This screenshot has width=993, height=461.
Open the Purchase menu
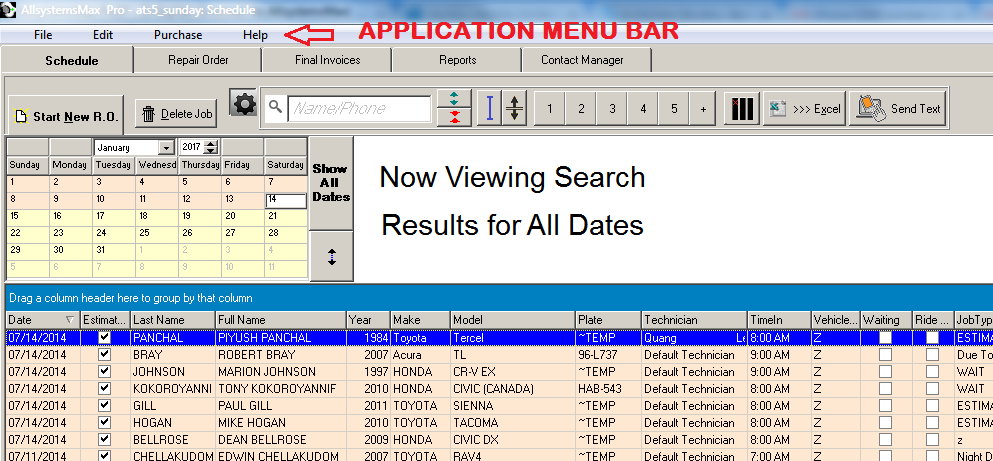tap(178, 35)
